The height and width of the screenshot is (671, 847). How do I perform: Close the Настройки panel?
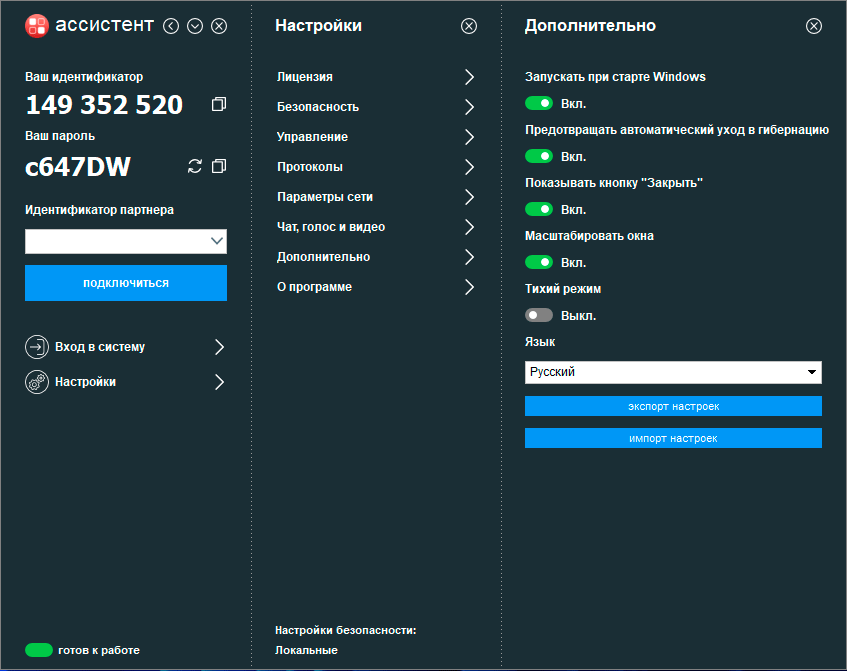469,26
